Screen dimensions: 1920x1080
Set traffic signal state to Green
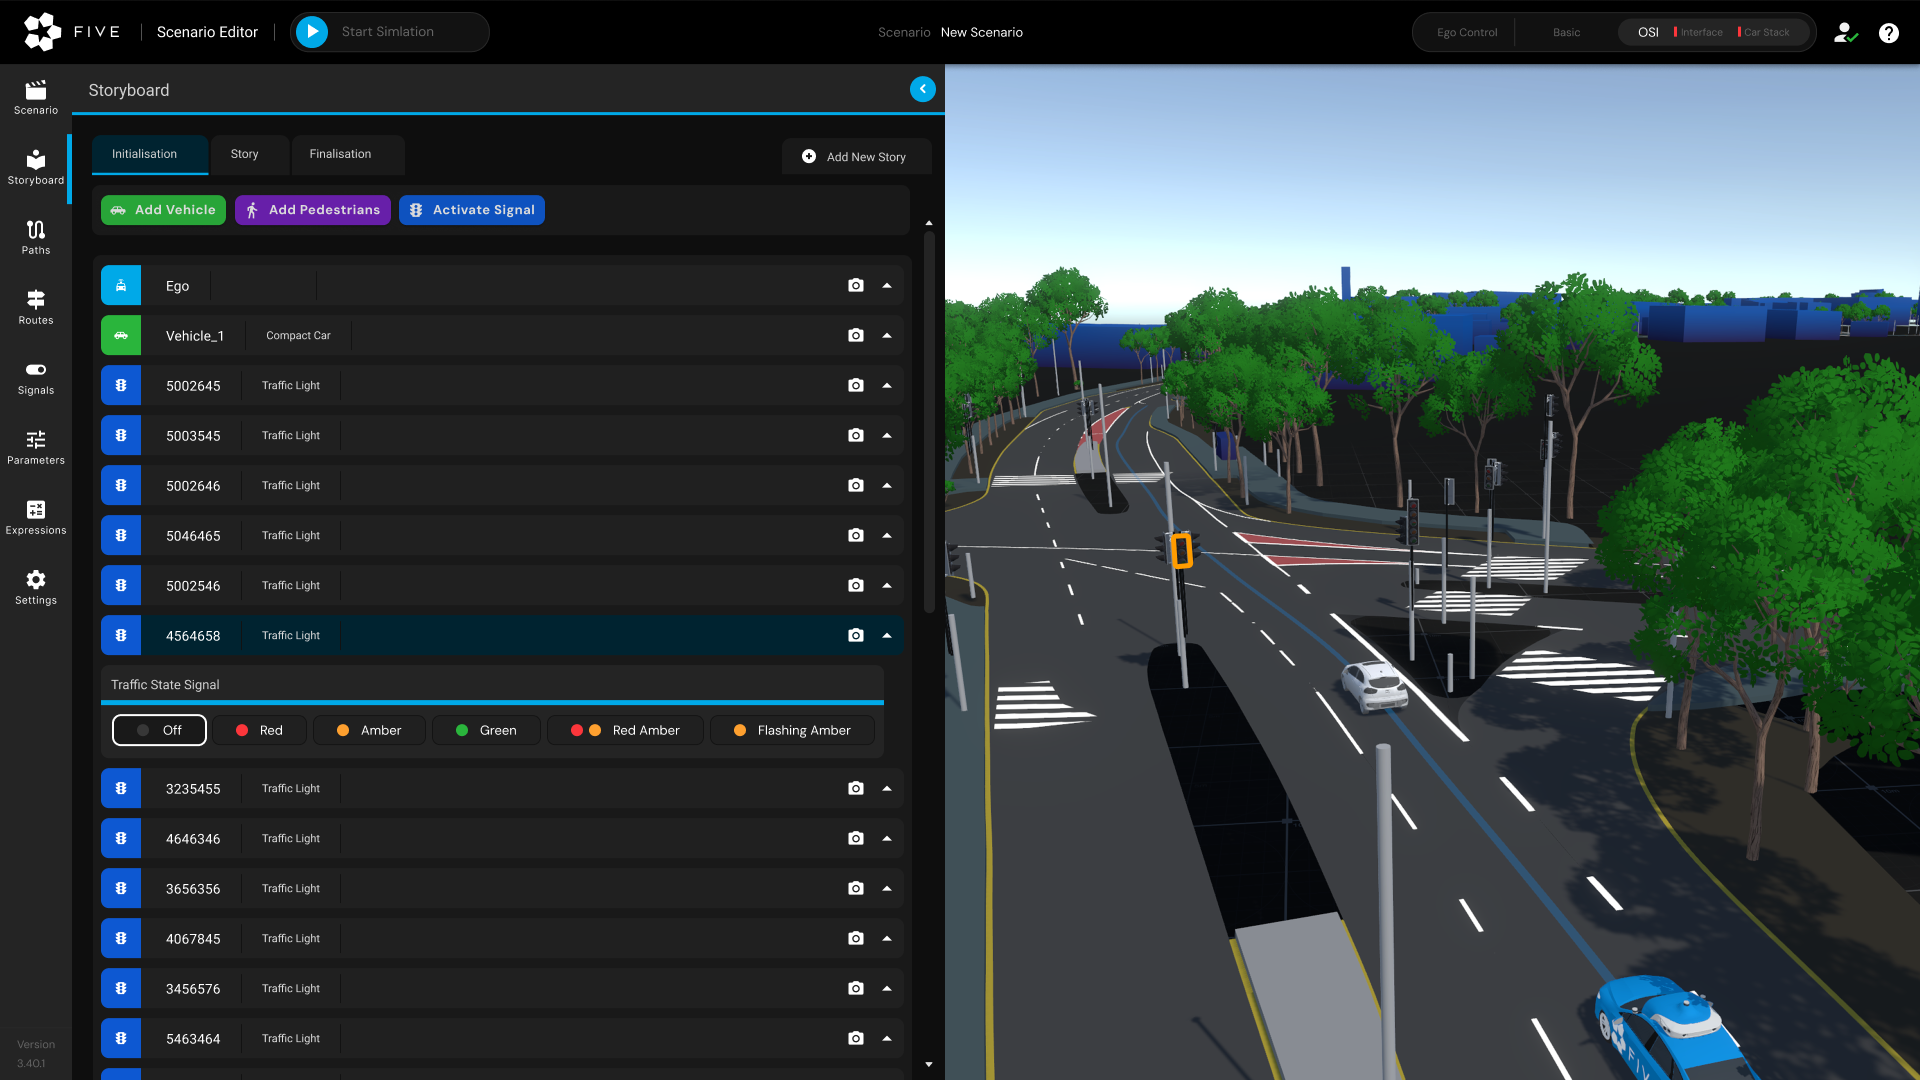[486, 730]
